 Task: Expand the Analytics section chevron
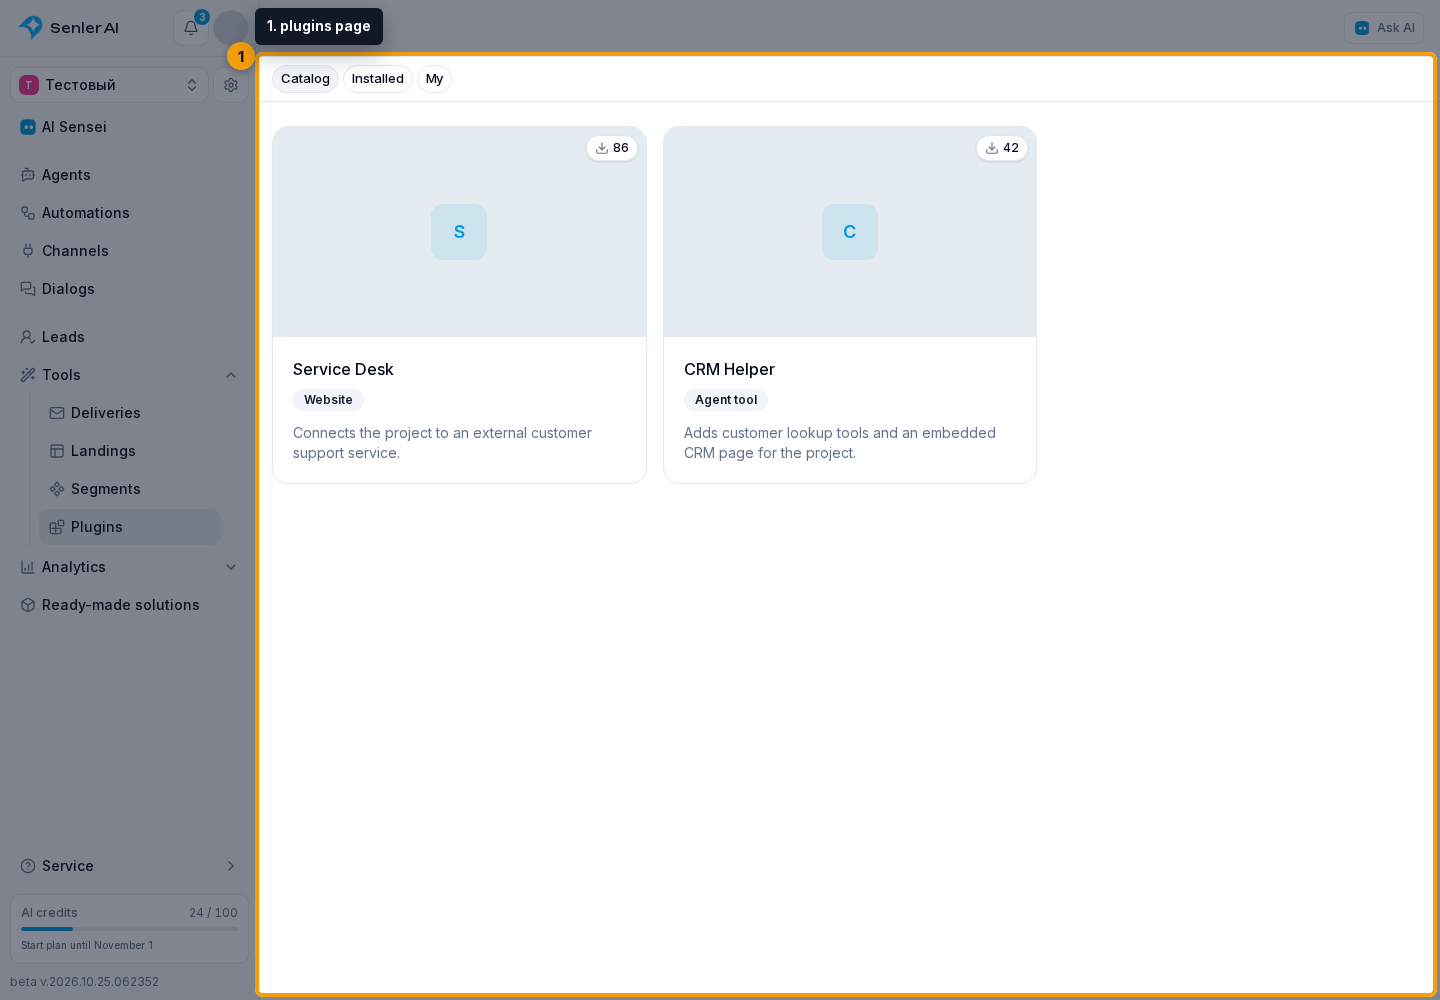point(231,567)
